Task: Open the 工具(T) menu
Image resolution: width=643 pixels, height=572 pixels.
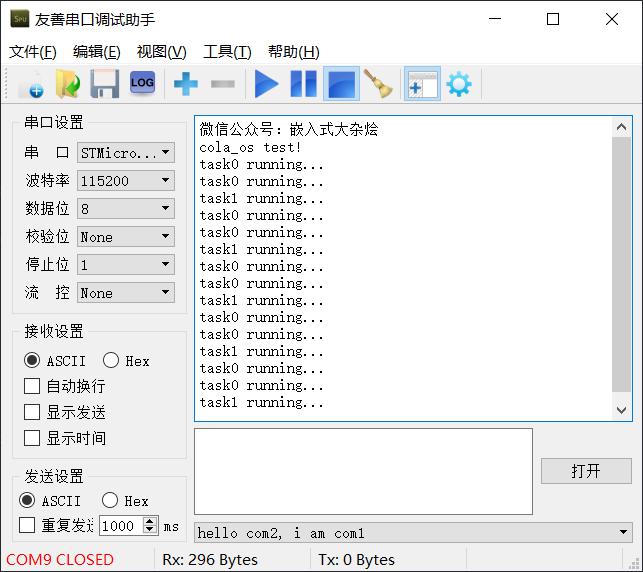Action: point(227,52)
